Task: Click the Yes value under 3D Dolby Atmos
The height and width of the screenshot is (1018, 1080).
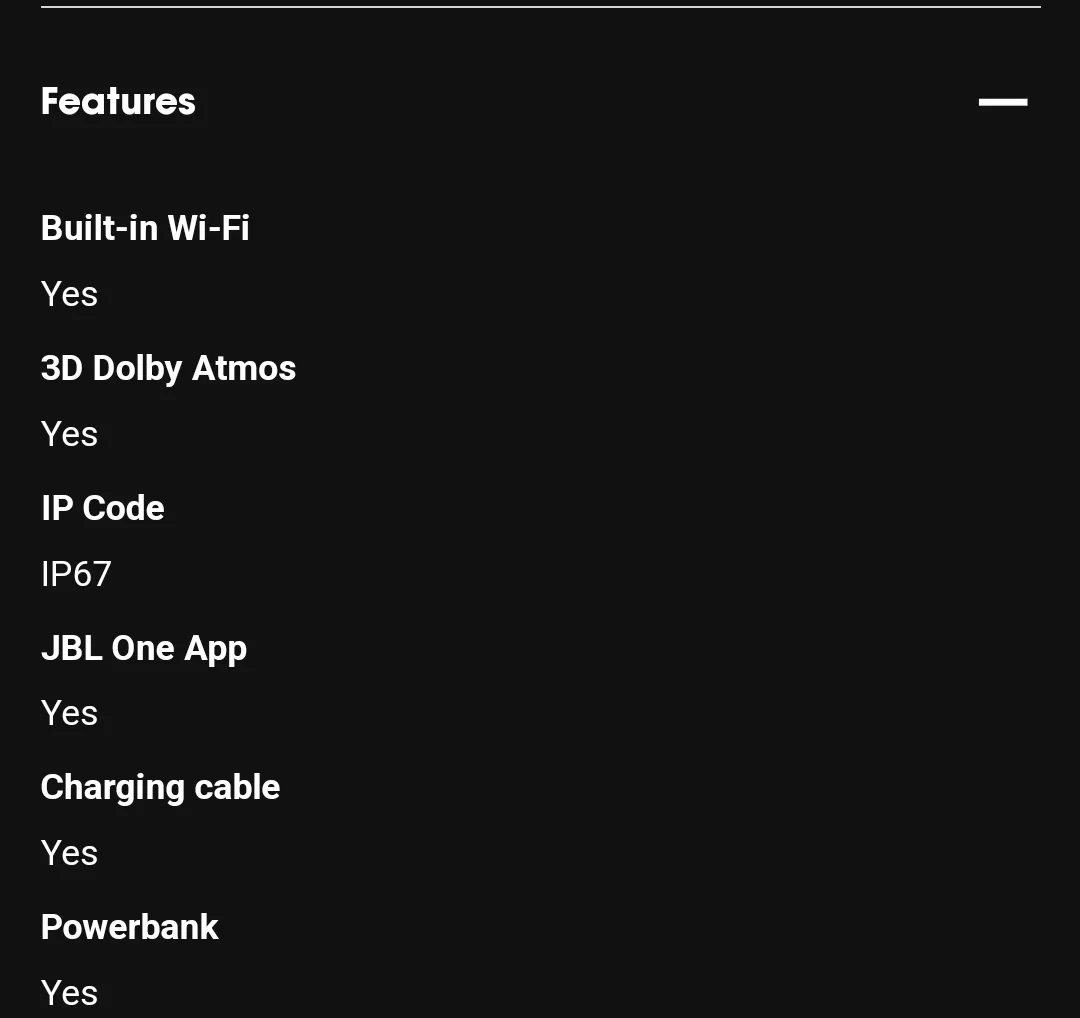Action: (70, 434)
